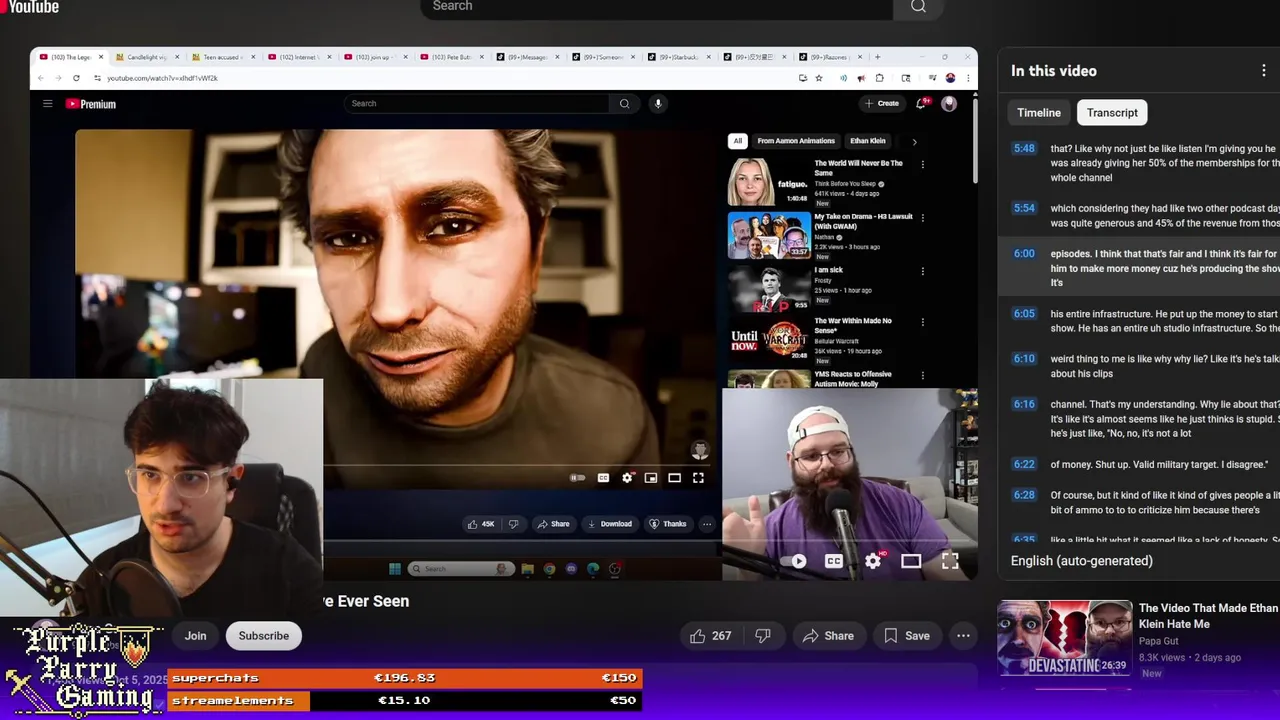
Task: Click the Subscribe button
Action: click(264, 636)
